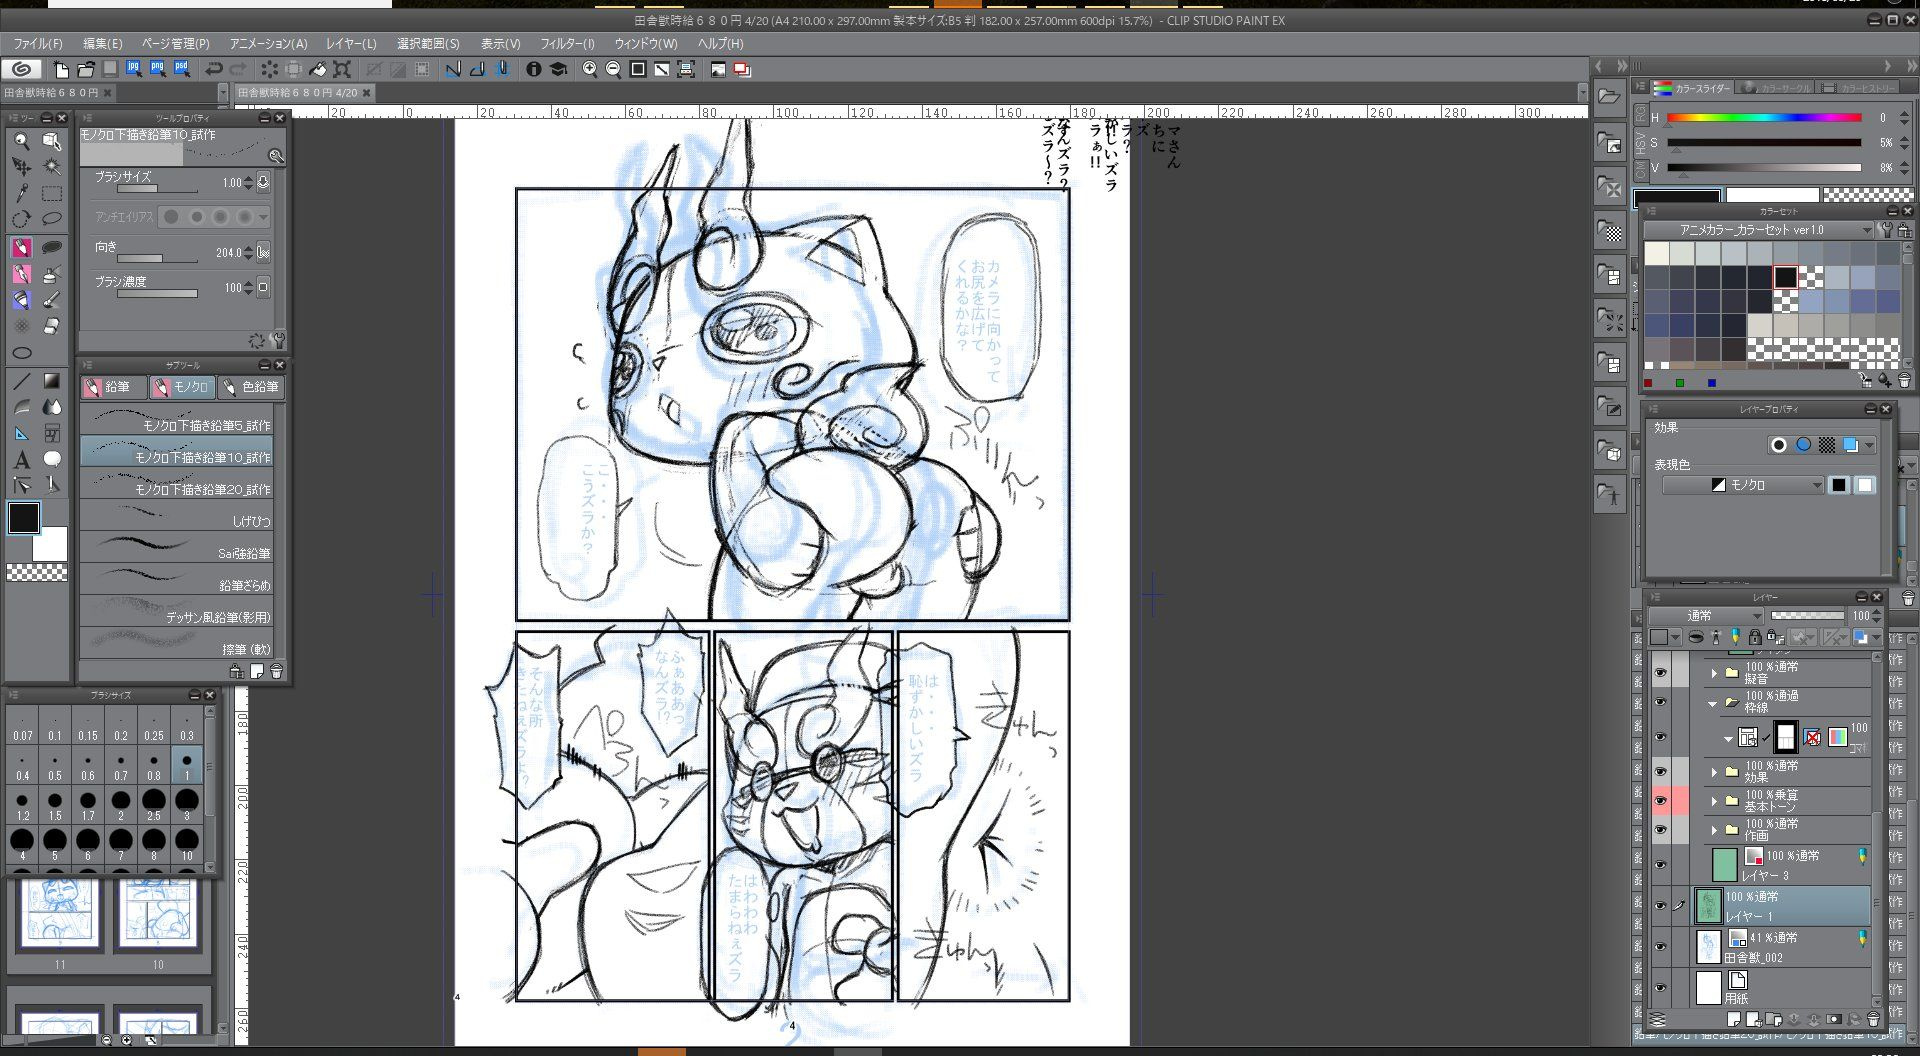Image resolution: width=1920 pixels, height=1056 pixels.
Task: Expand the 基本トーン layer folder
Action: (1714, 801)
